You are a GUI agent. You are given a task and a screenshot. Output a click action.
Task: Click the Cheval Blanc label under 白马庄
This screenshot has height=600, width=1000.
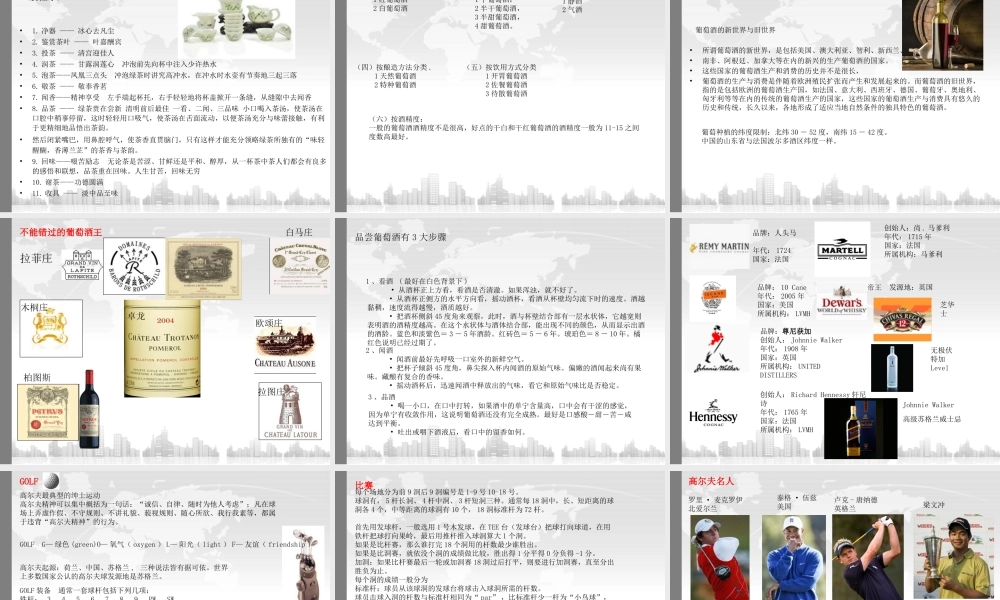point(299,265)
